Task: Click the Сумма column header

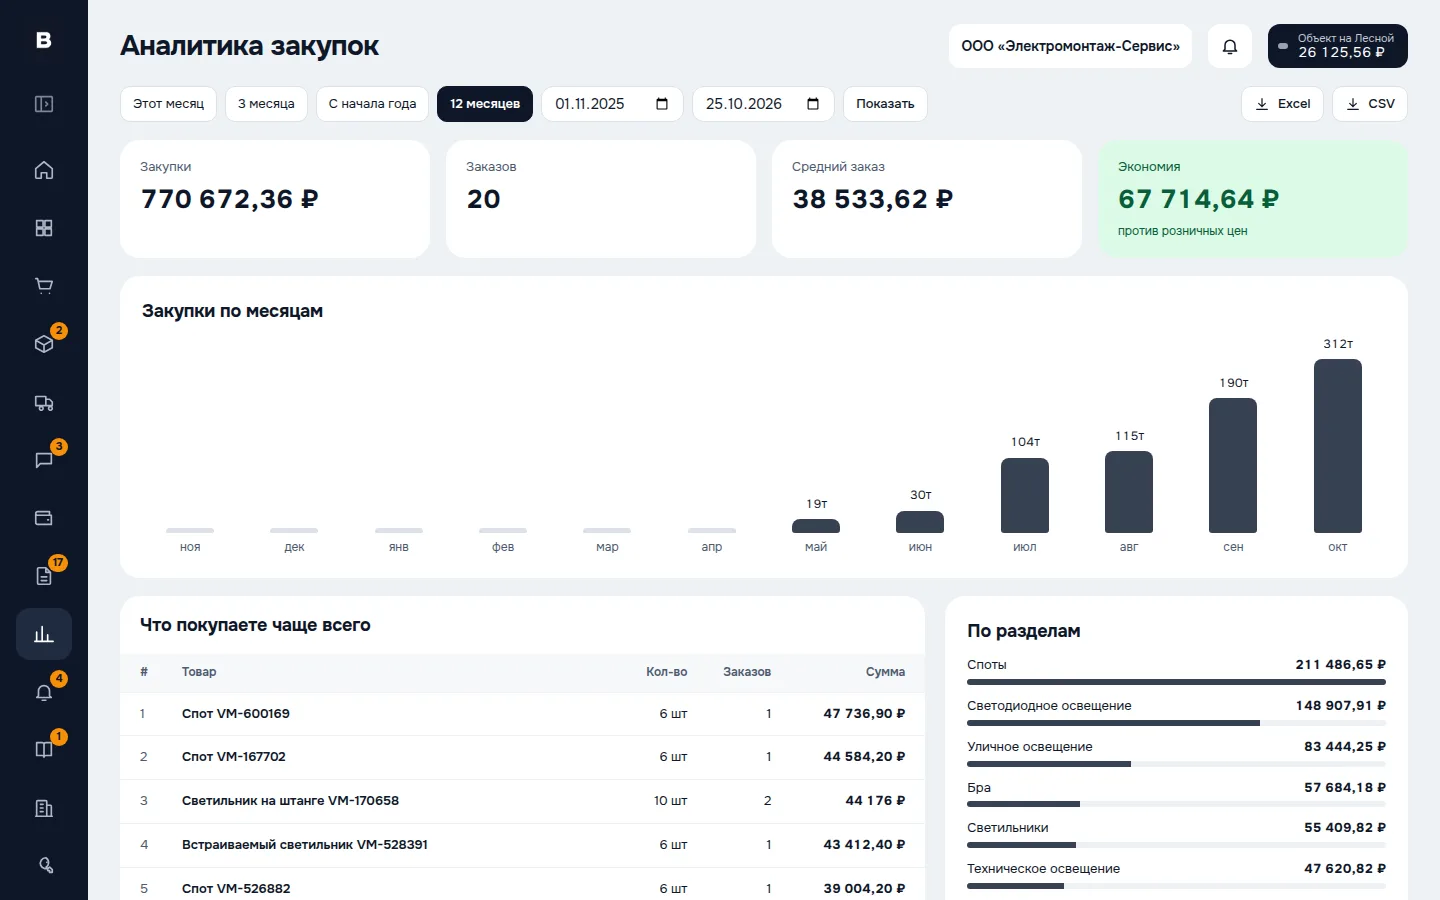Action: 885,672
